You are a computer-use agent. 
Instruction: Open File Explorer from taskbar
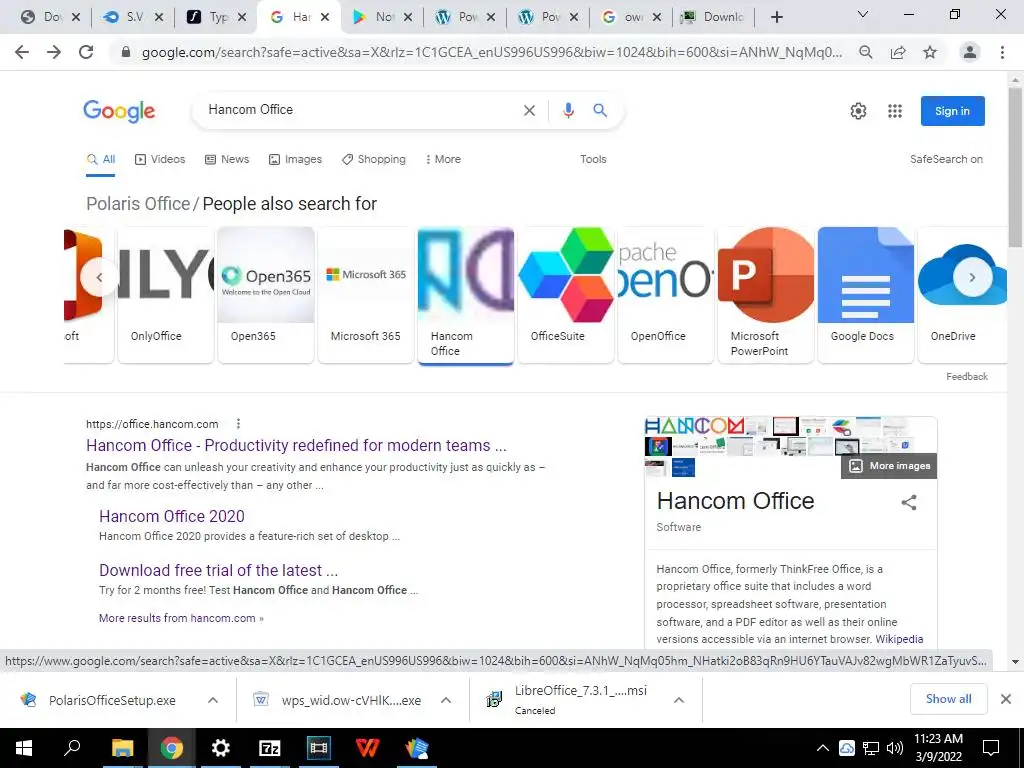[x=122, y=748]
